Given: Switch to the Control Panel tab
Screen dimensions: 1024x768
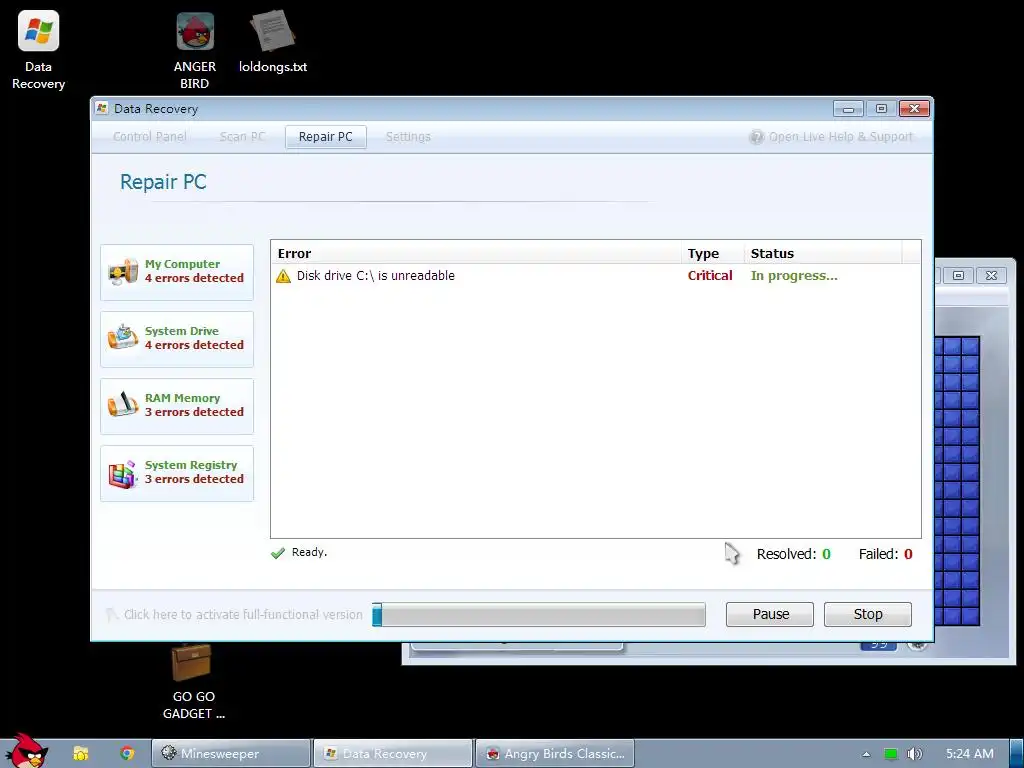Looking at the screenshot, I should point(150,136).
